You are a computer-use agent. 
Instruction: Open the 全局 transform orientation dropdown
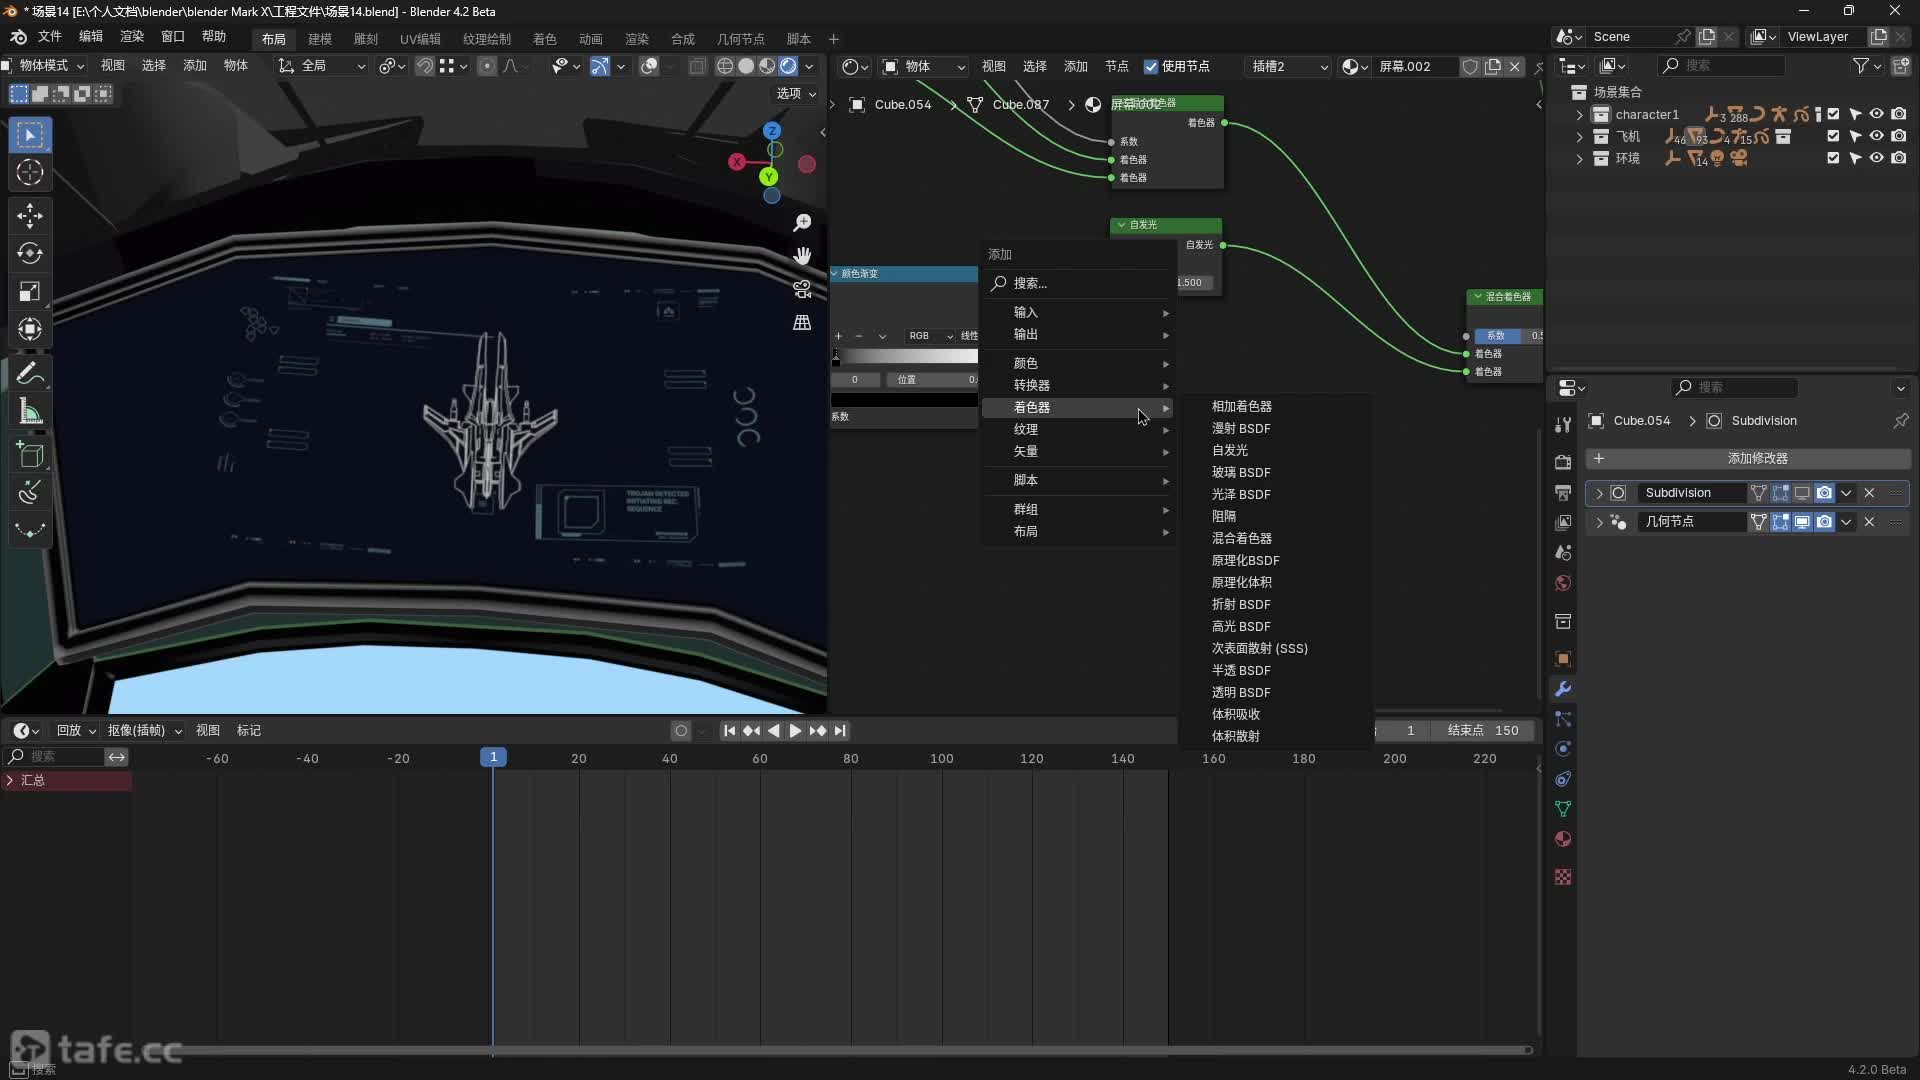click(x=322, y=66)
